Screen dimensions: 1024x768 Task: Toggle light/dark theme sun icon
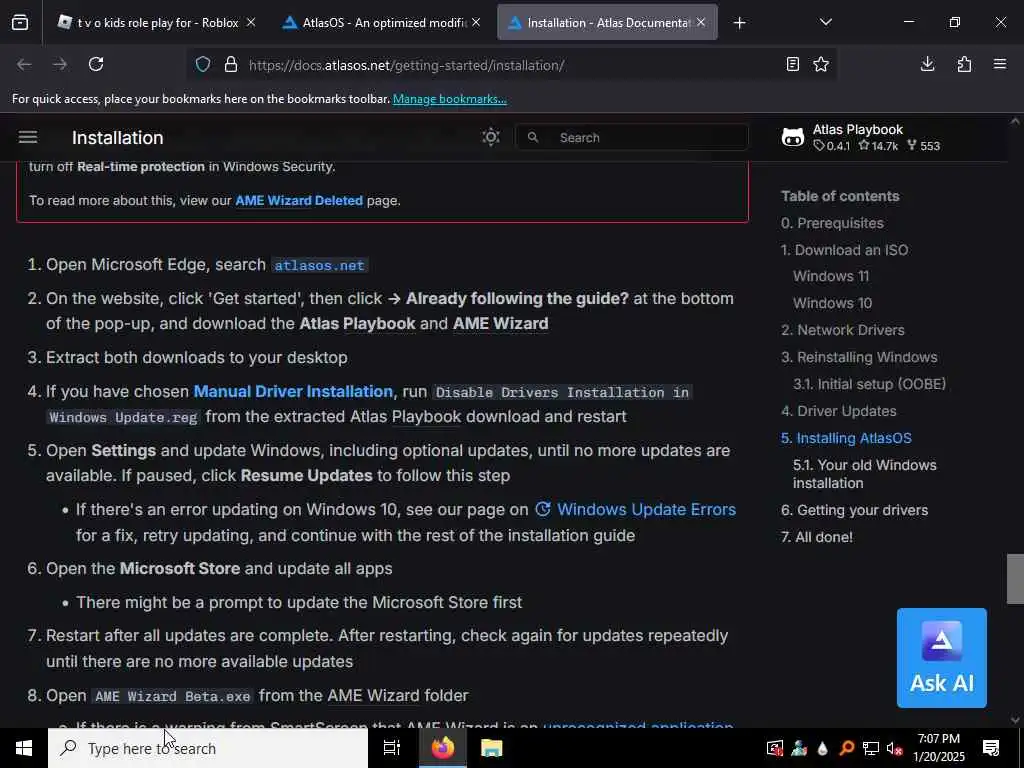490,137
